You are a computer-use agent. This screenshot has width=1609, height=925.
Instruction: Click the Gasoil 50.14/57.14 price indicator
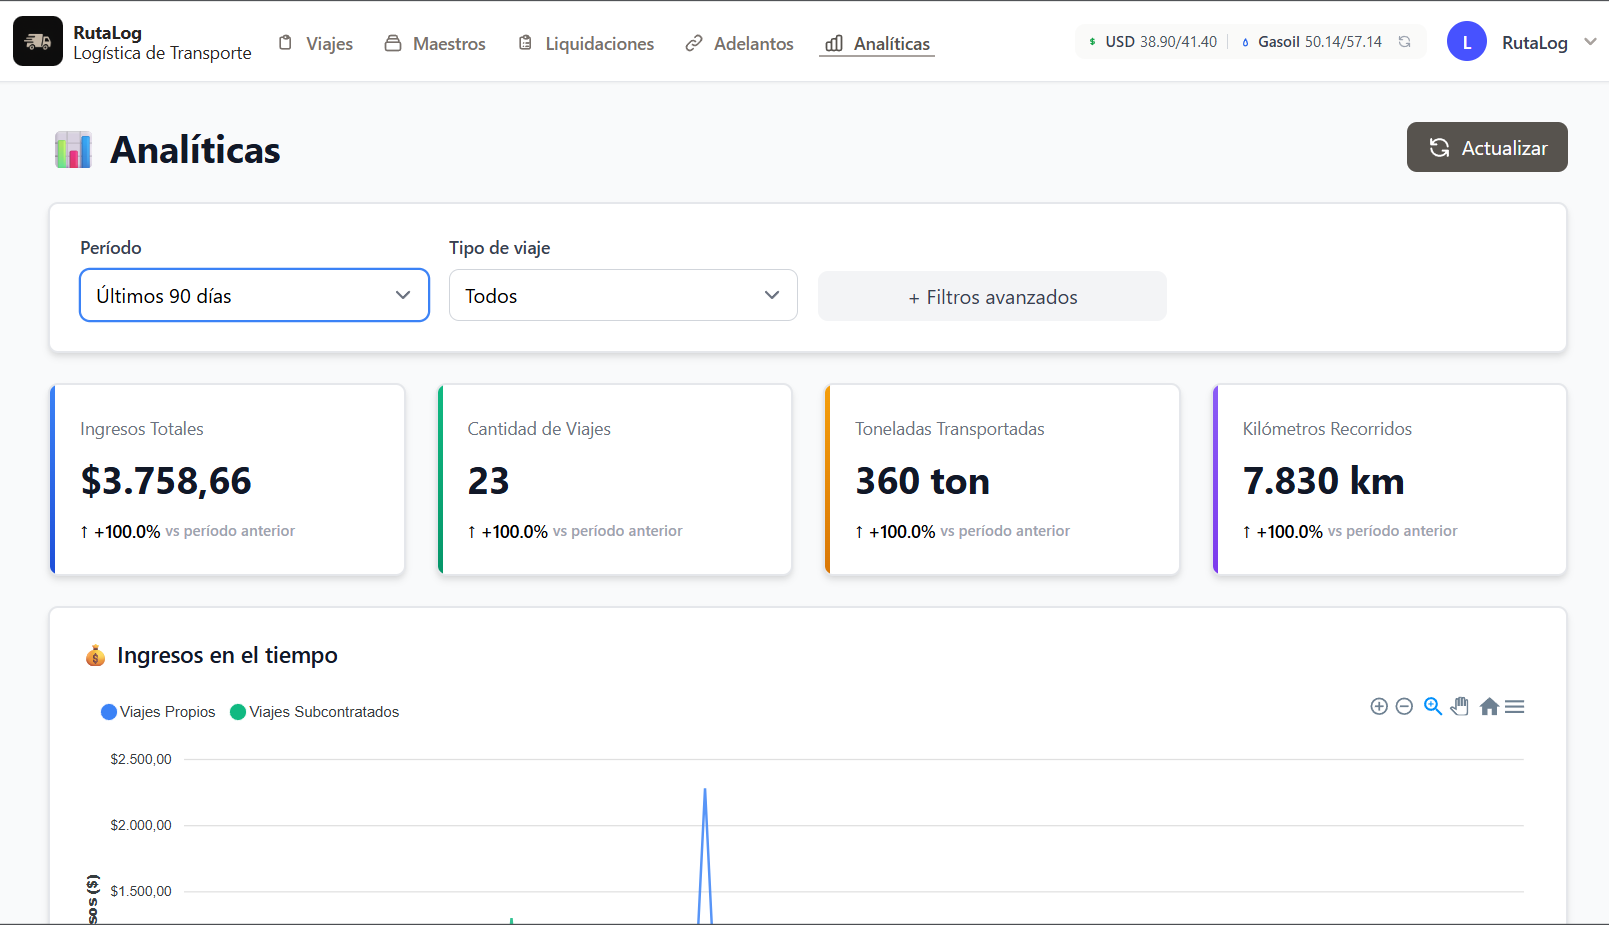1311,42
